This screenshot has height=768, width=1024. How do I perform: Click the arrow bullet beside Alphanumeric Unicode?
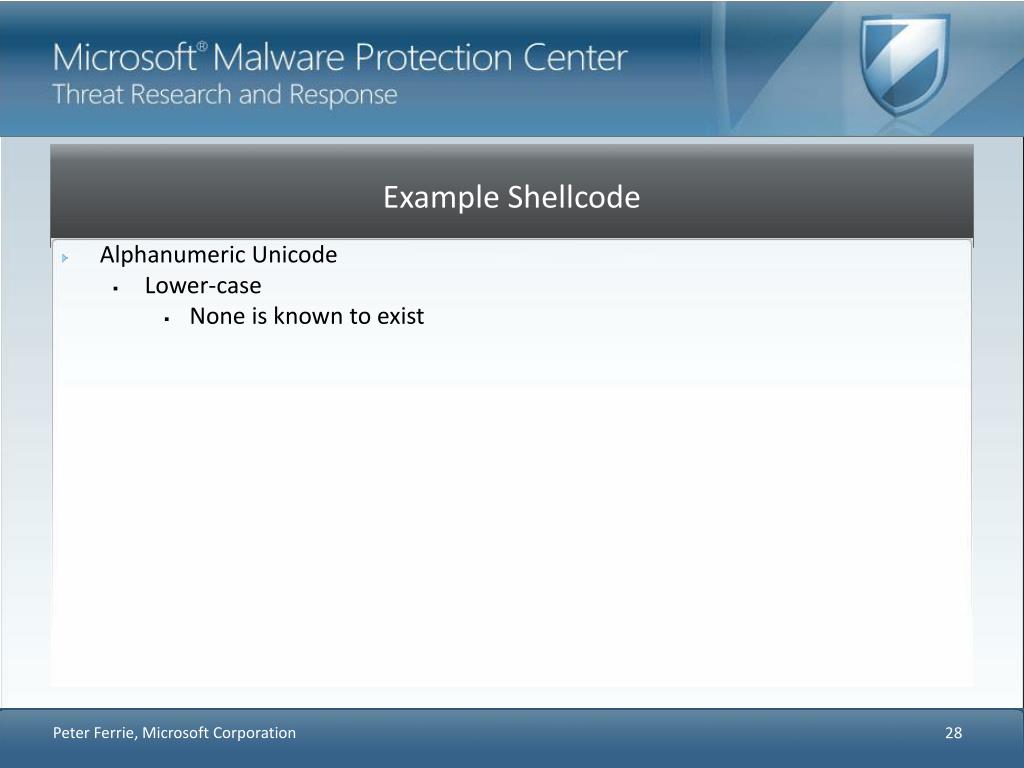point(65,258)
